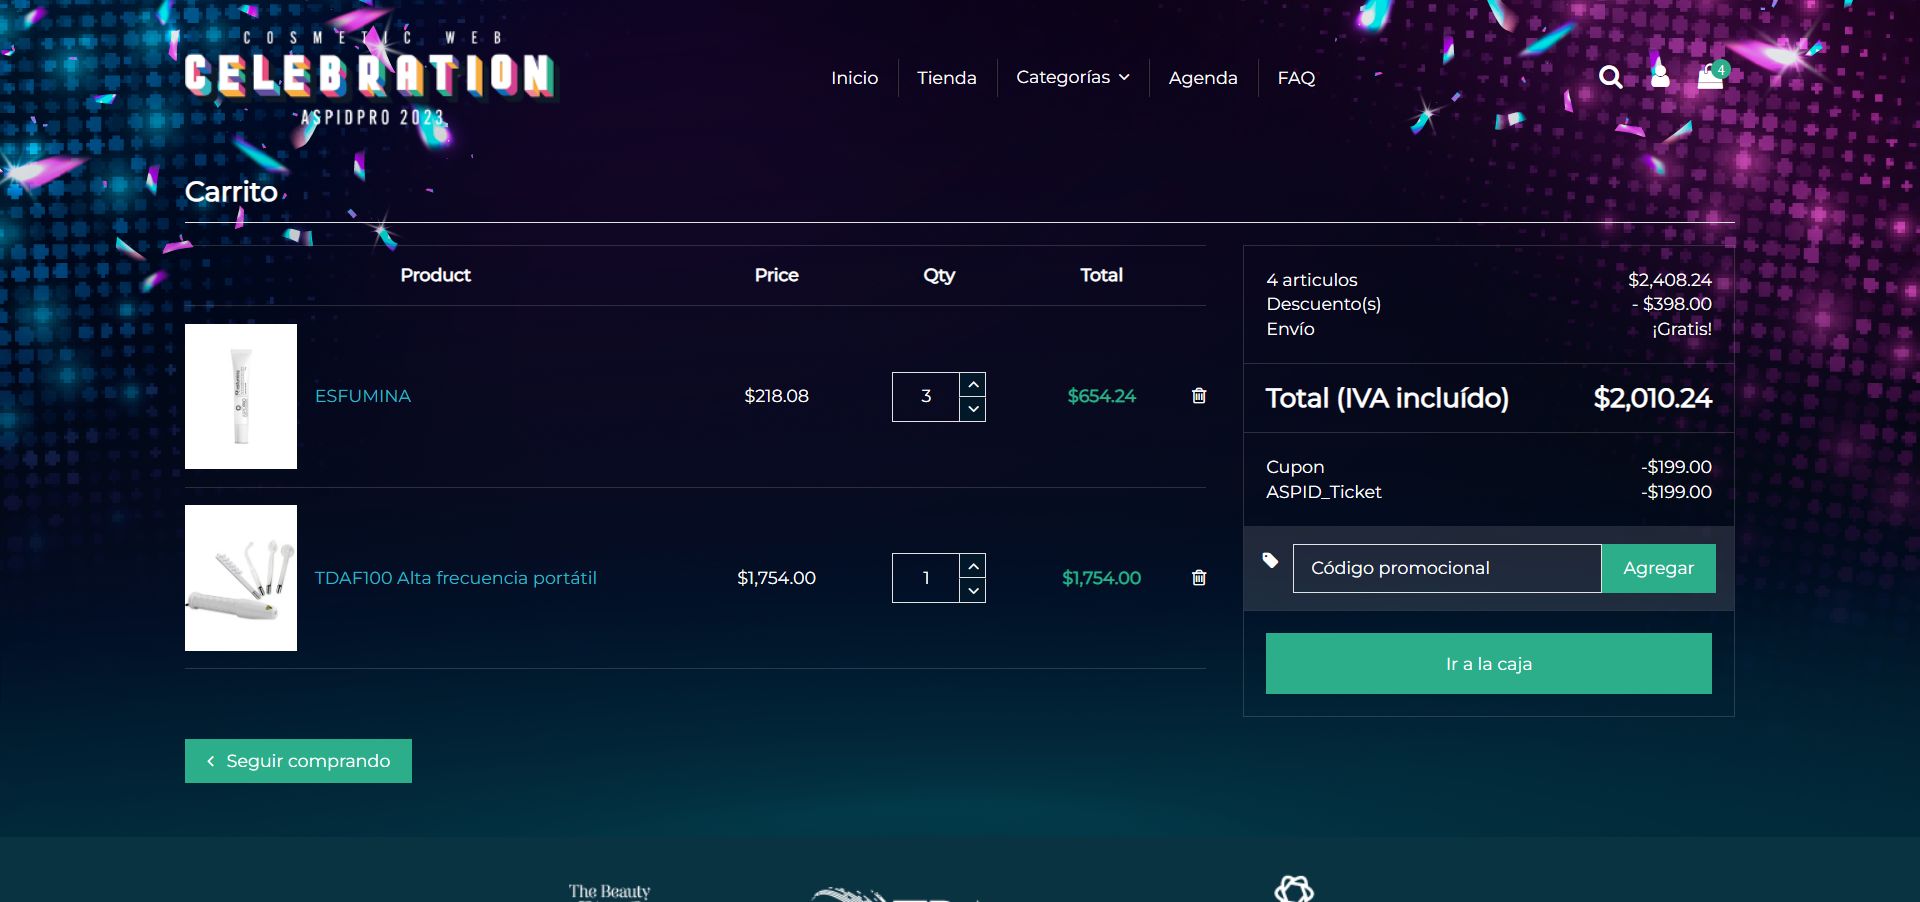Proceed with Ir a la caja button
Image resolution: width=1920 pixels, height=902 pixels.
(1489, 663)
